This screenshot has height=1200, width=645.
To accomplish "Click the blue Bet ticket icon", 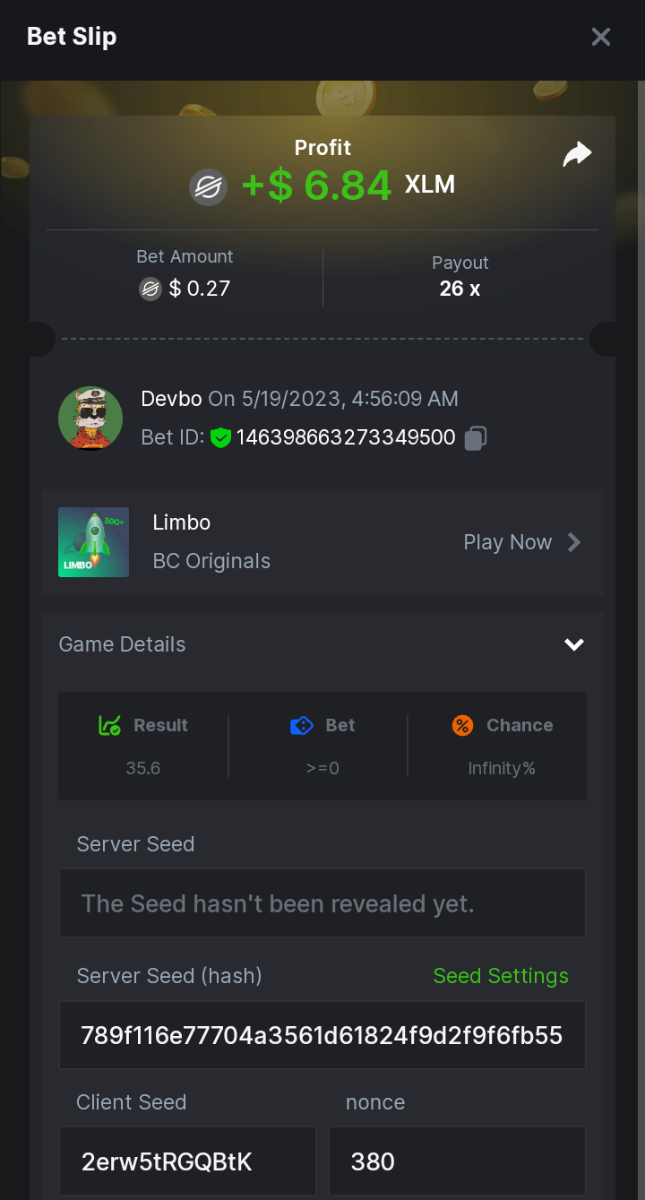I will click(x=301, y=726).
